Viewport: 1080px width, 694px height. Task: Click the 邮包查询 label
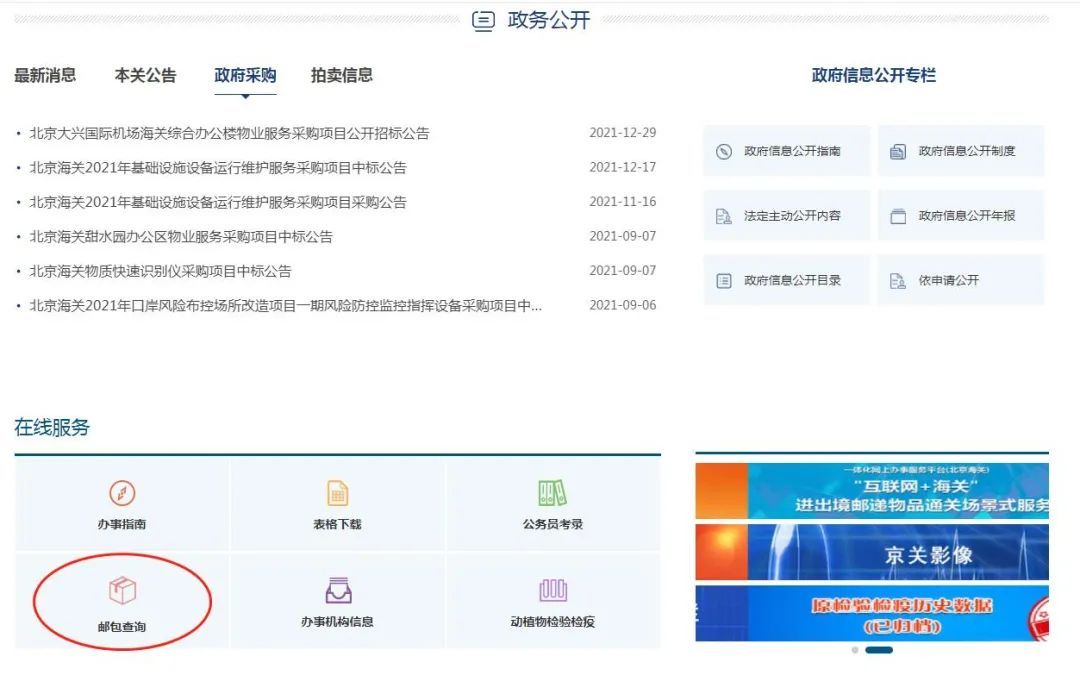(122, 627)
